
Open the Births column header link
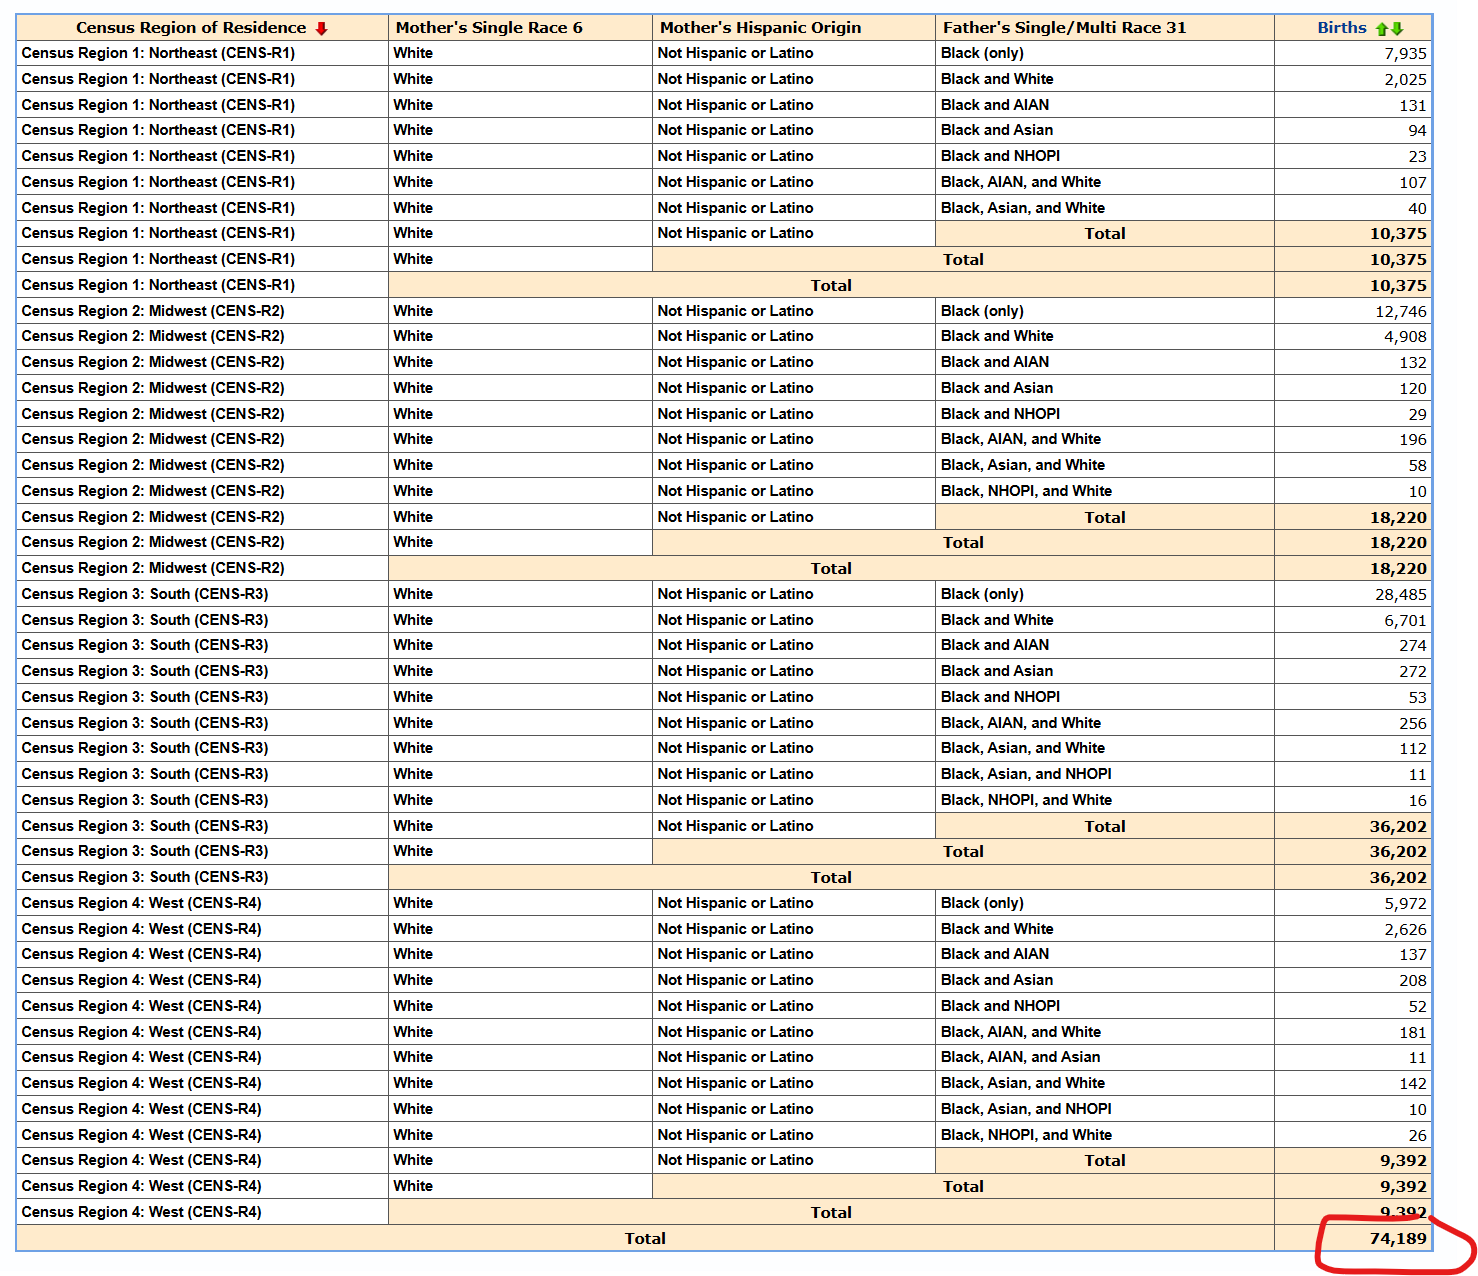tap(1342, 28)
